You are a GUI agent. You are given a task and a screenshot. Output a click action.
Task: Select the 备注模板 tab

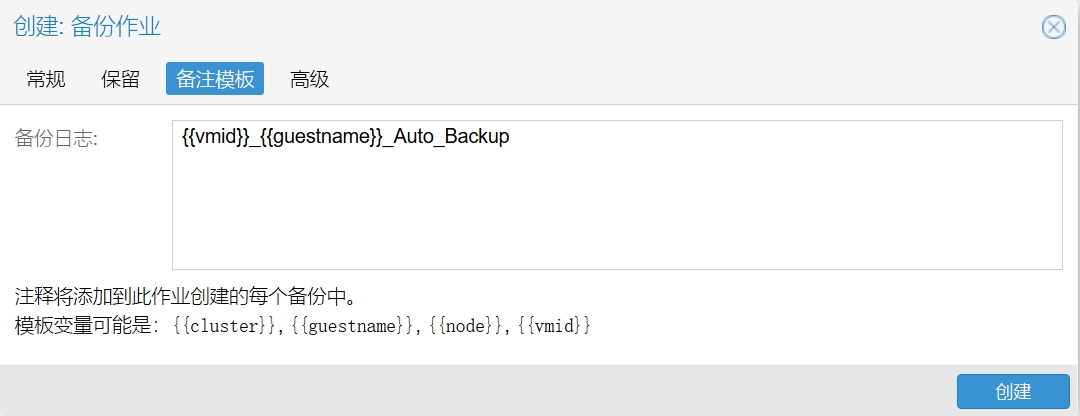(x=215, y=79)
